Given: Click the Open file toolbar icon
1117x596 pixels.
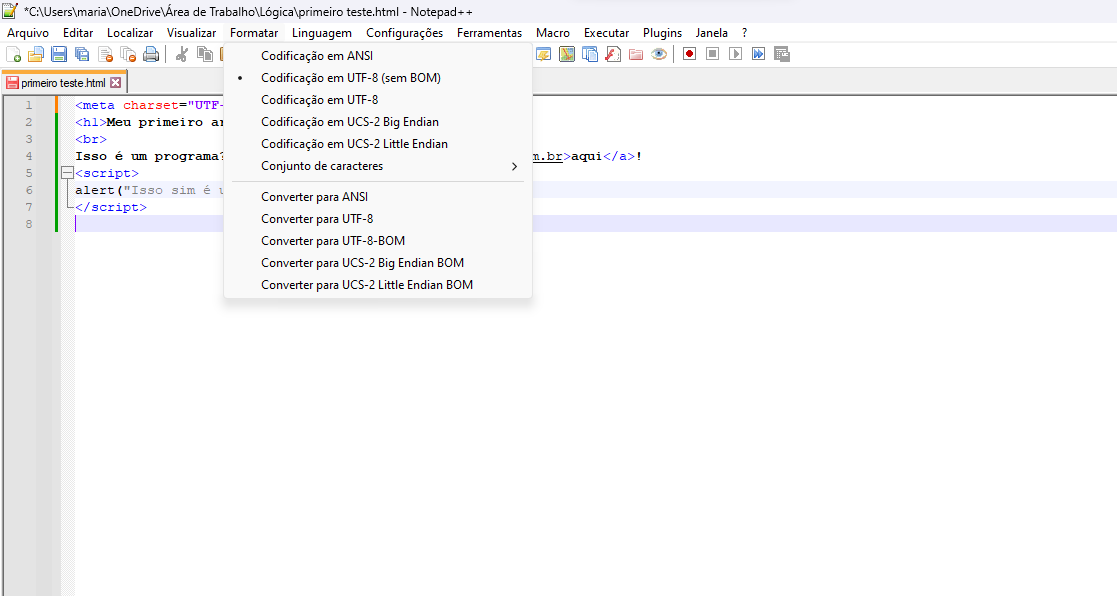Looking at the screenshot, I should pos(36,54).
